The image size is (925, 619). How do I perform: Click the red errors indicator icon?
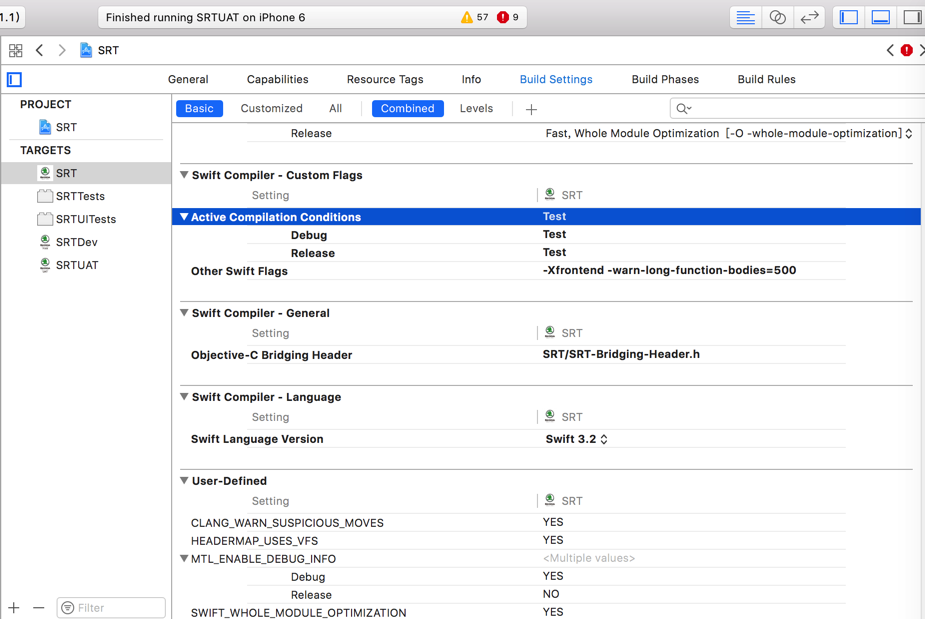pyautogui.click(x=503, y=17)
